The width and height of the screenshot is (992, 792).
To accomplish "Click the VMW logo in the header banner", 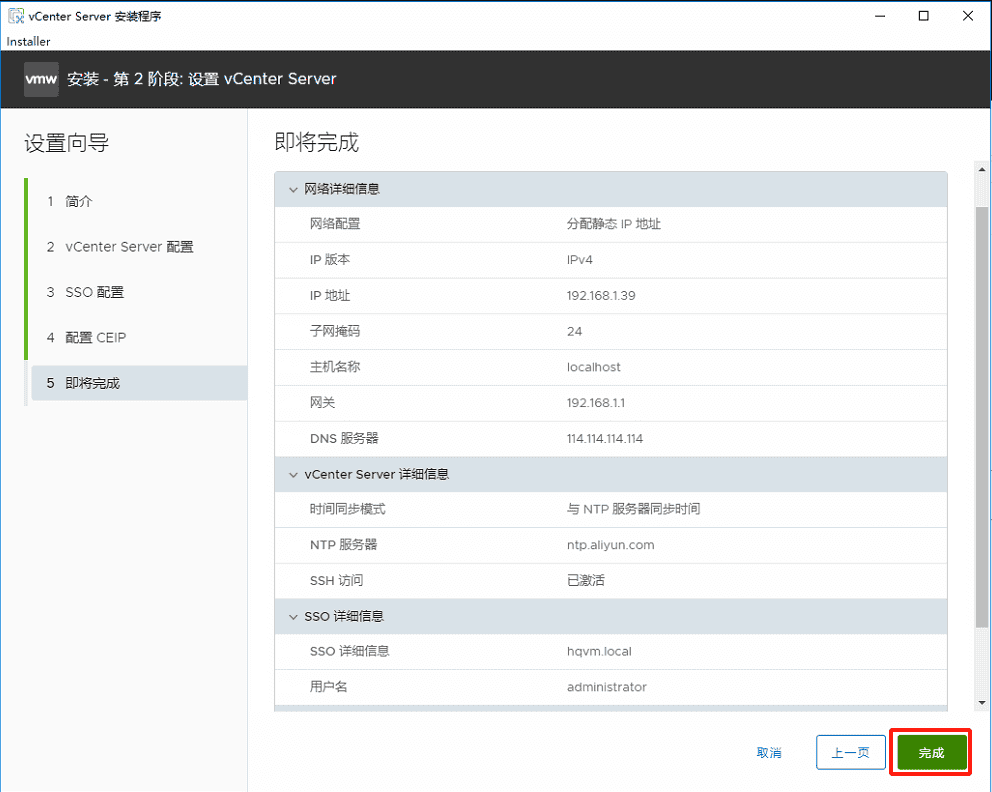I will coord(40,79).
